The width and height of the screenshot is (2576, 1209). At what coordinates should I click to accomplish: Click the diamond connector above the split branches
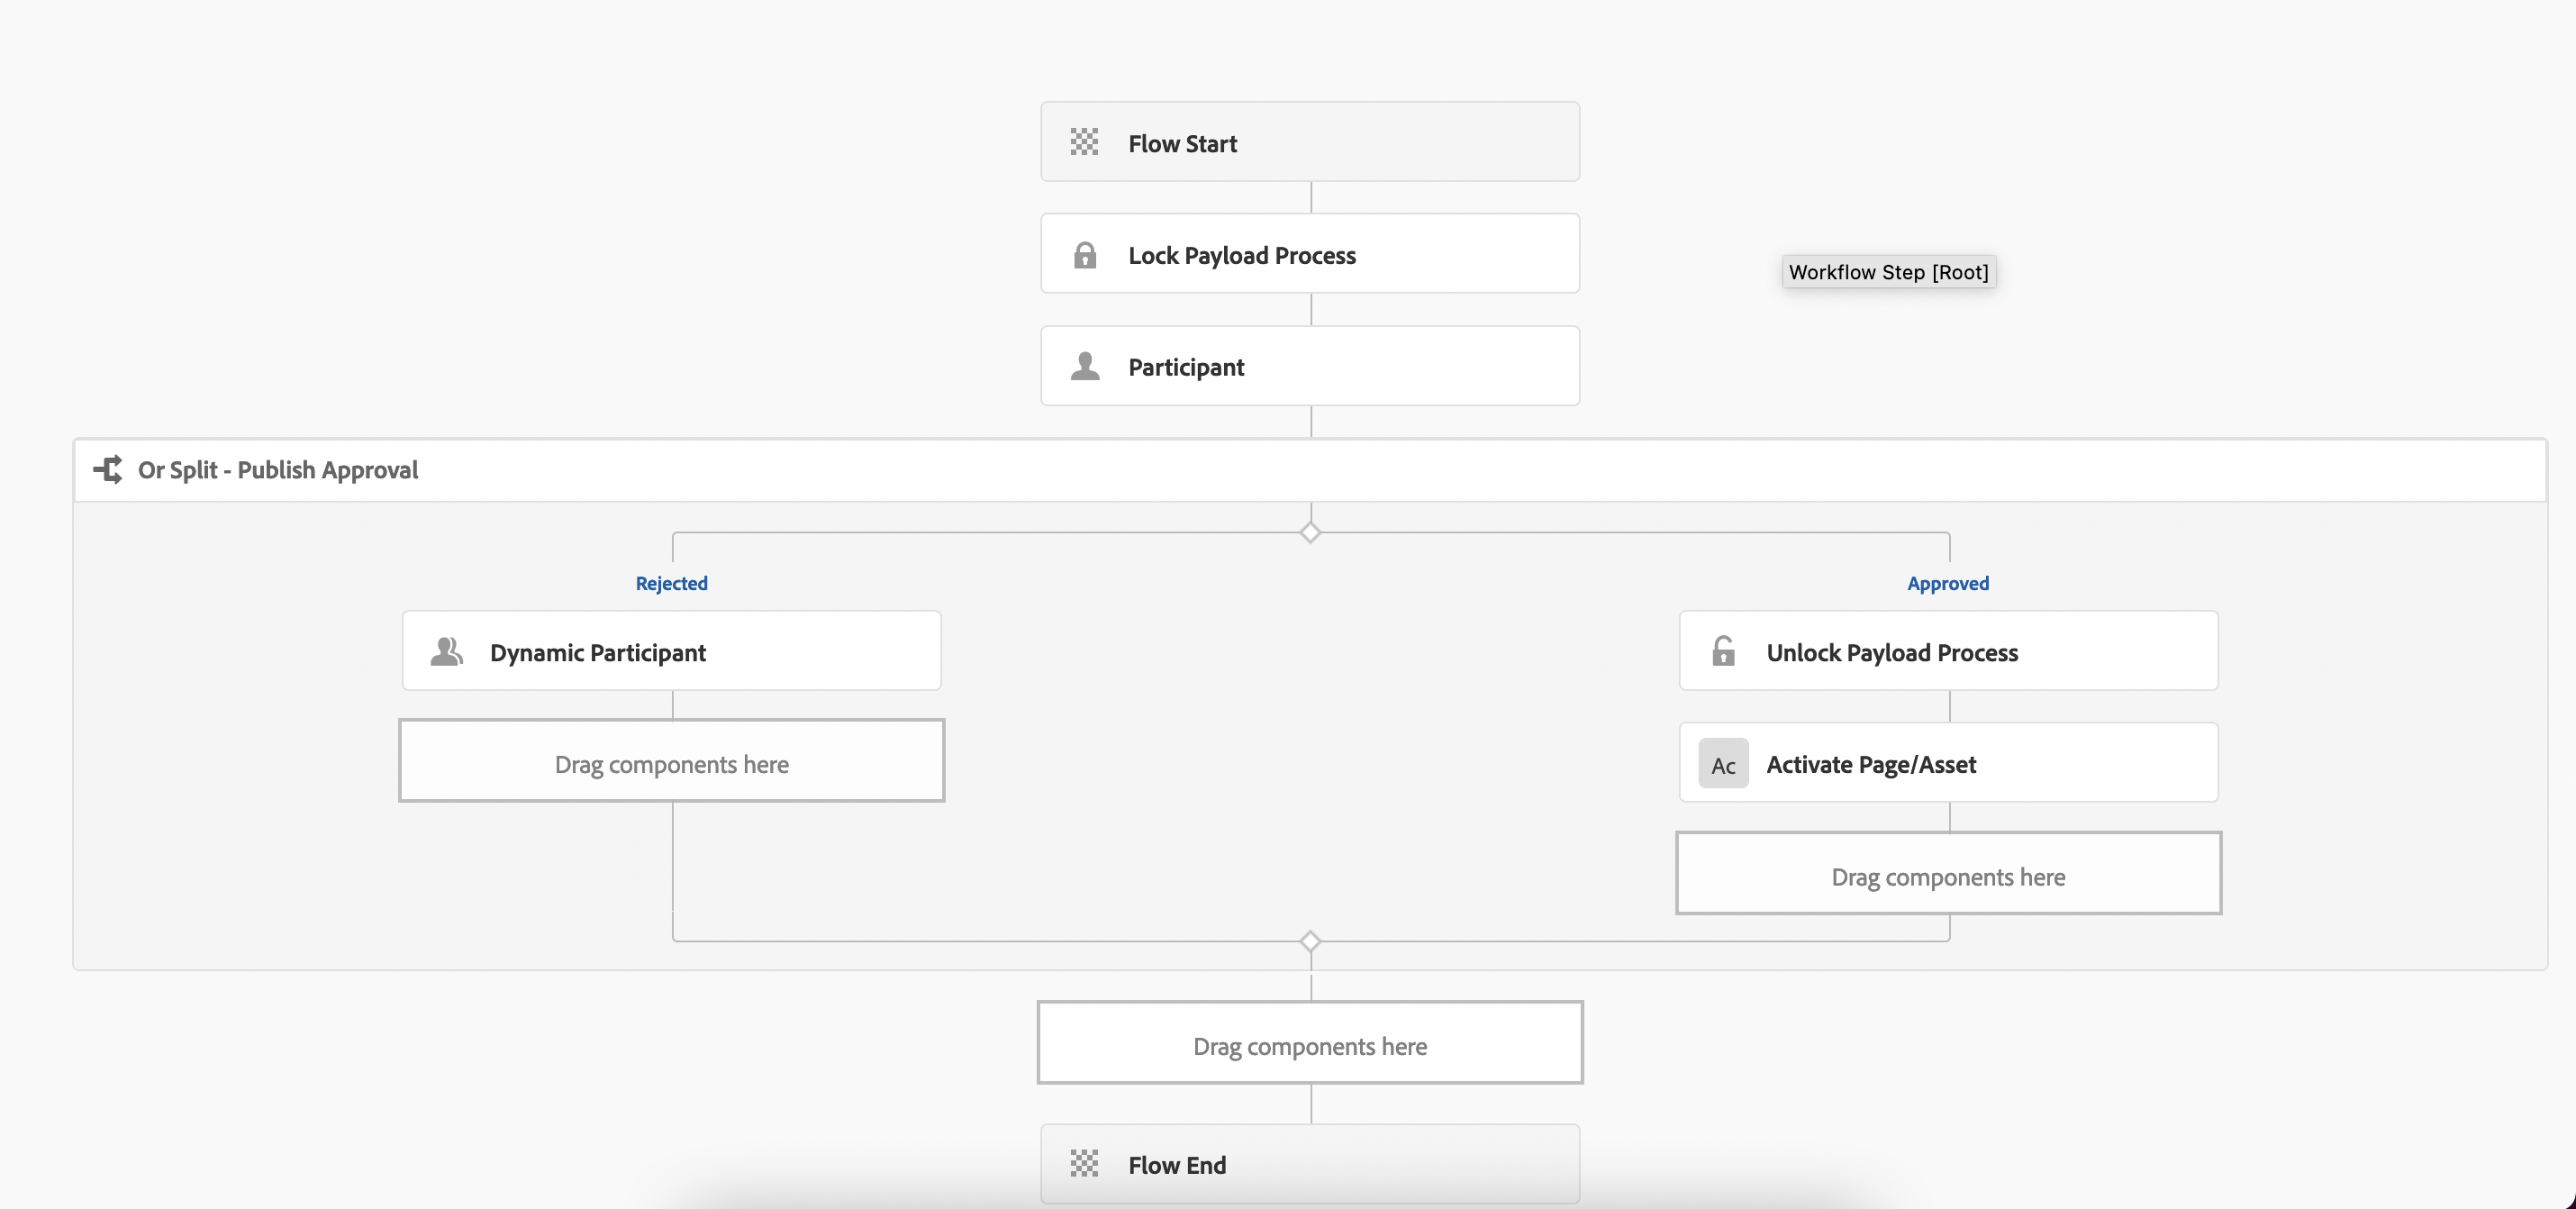click(1310, 532)
